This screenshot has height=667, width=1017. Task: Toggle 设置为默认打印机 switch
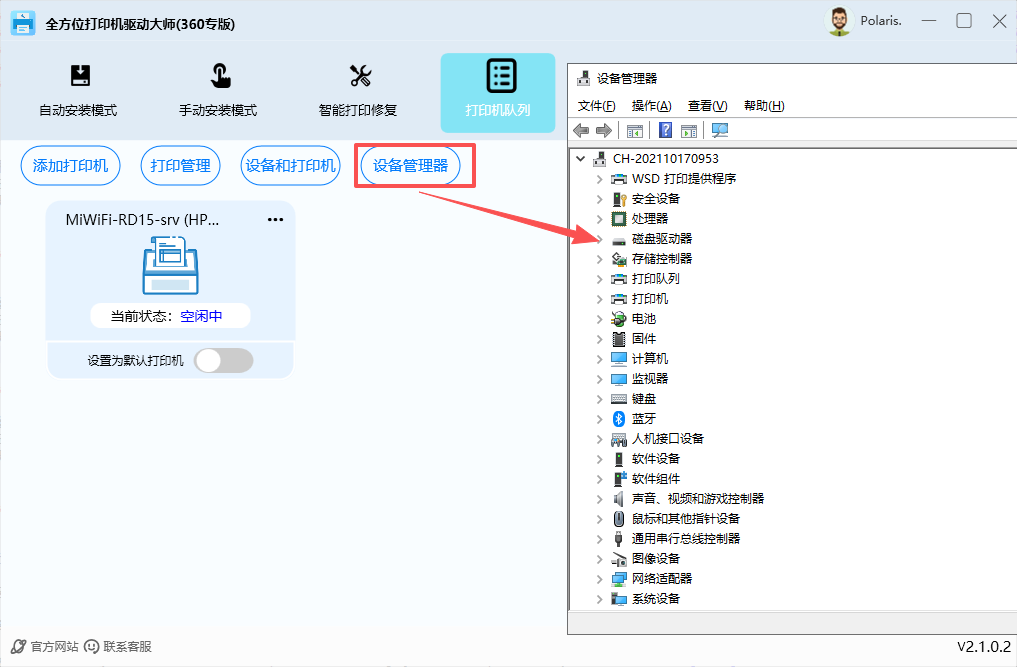click(223, 361)
